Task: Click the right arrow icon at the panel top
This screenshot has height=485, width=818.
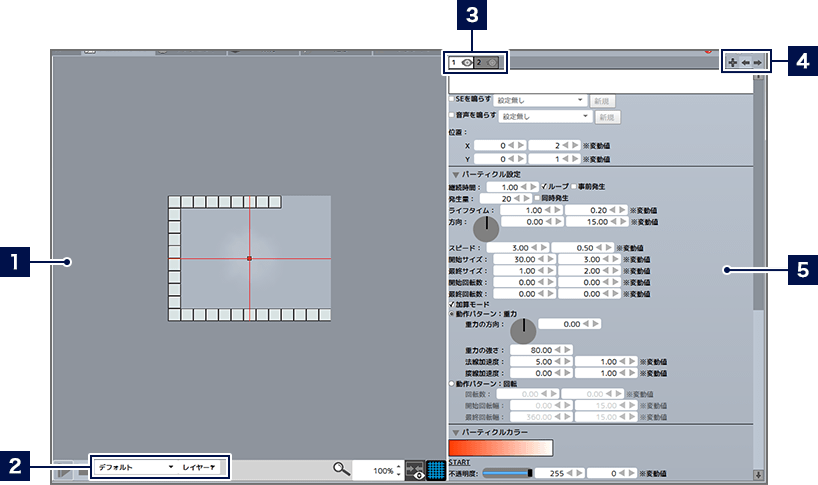Action: coord(758,62)
